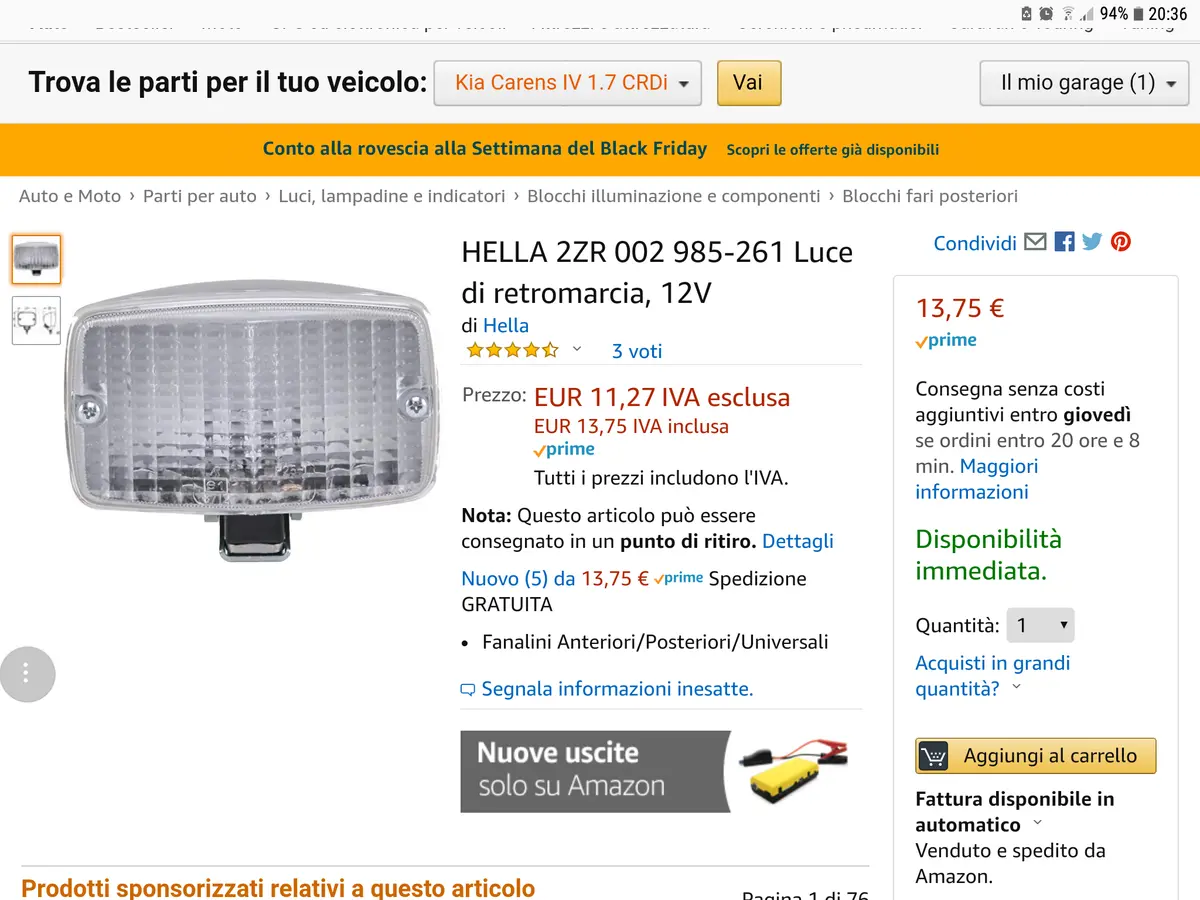Click Scopri le offerte già disponibili banner link

point(833,150)
